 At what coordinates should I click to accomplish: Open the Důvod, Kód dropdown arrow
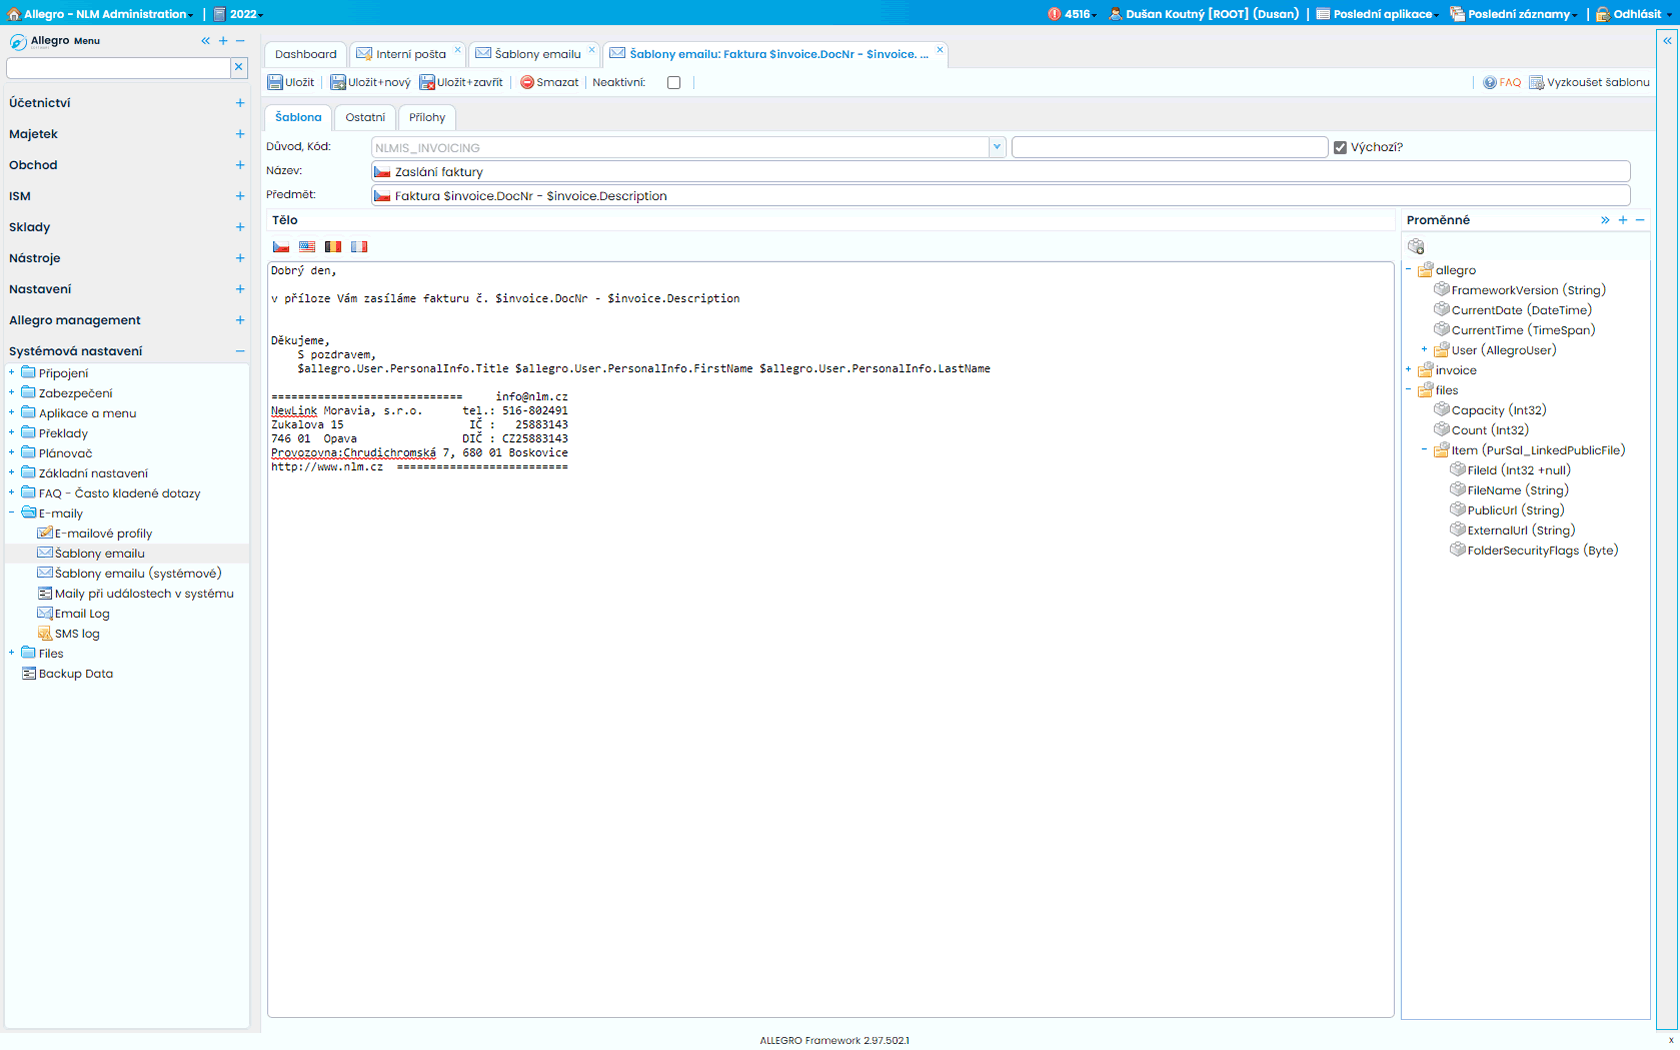[x=996, y=147]
